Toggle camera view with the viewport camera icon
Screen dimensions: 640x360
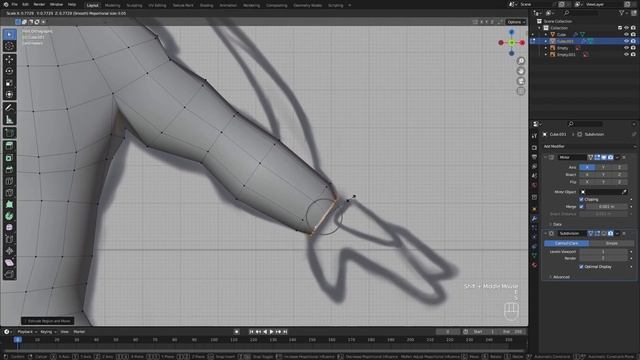[x=521, y=81]
